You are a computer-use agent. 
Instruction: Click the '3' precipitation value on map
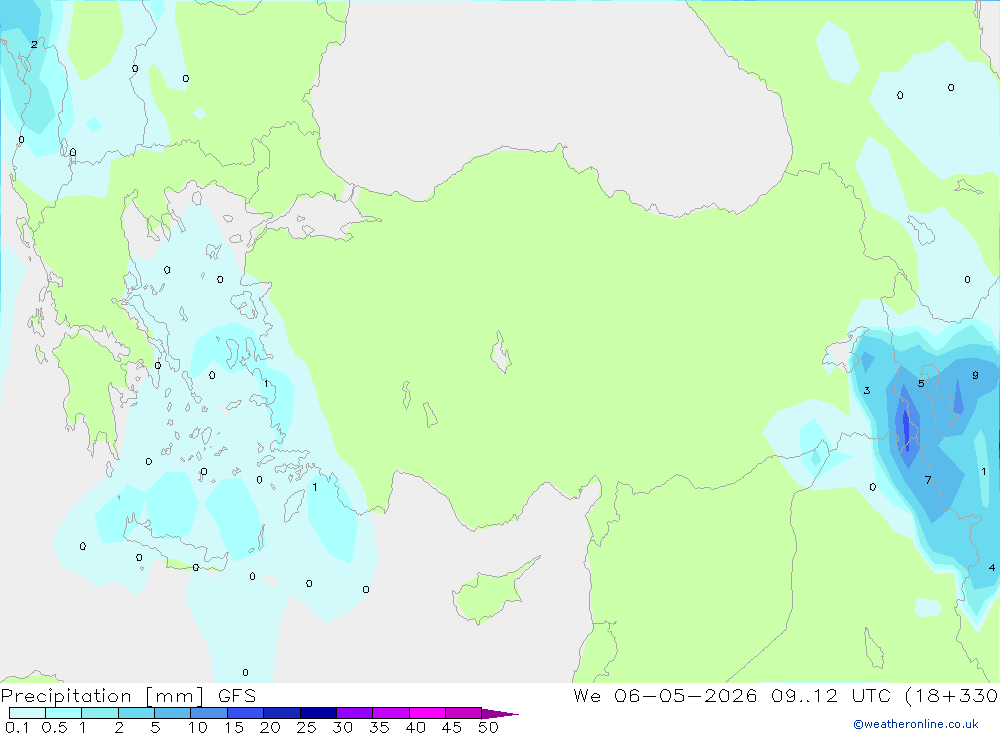click(867, 390)
